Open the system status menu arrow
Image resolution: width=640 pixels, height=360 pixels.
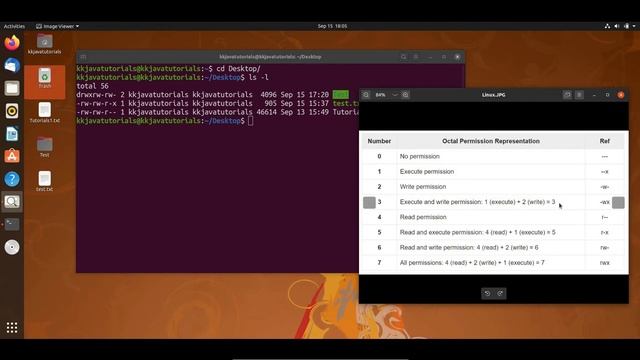click(x=634, y=26)
